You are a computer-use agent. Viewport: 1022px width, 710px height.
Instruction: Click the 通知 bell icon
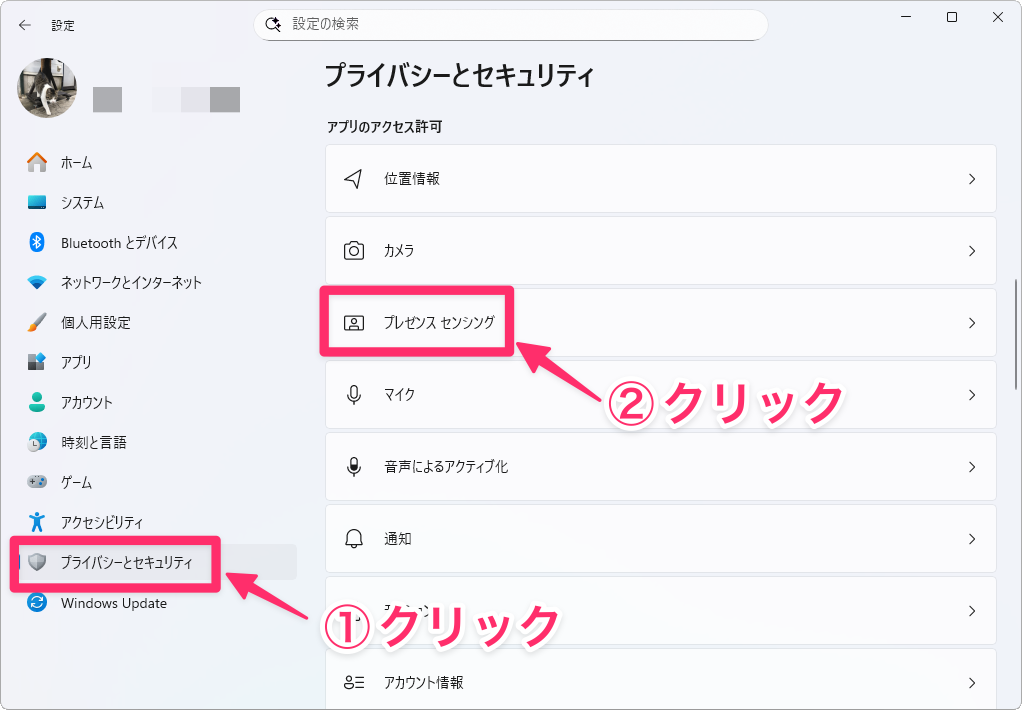[353, 539]
